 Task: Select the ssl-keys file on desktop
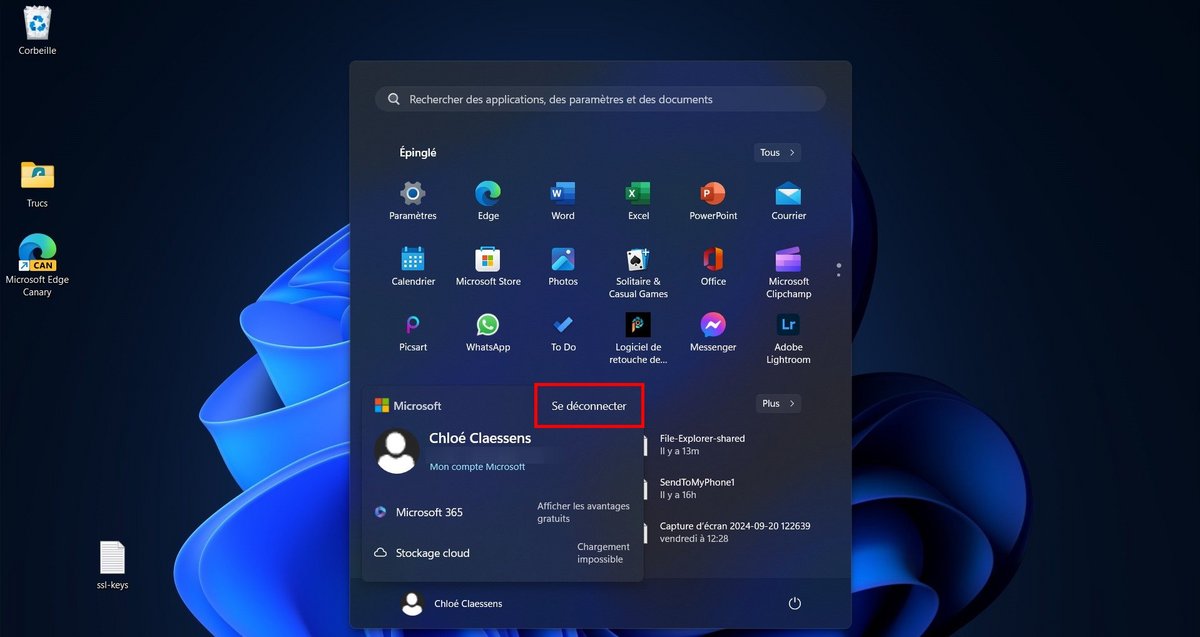pyautogui.click(x=112, y=565)
